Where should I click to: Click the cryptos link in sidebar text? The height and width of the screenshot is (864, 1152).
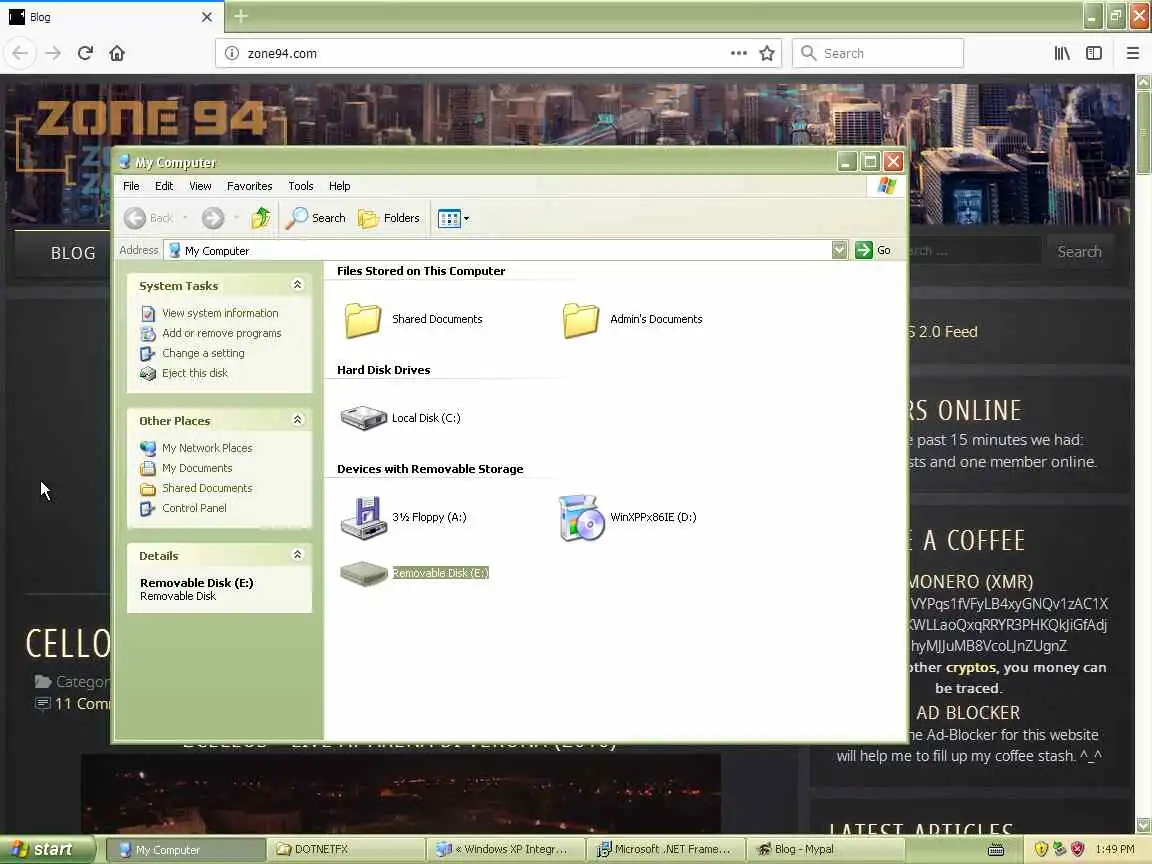[x=971, y=668]
